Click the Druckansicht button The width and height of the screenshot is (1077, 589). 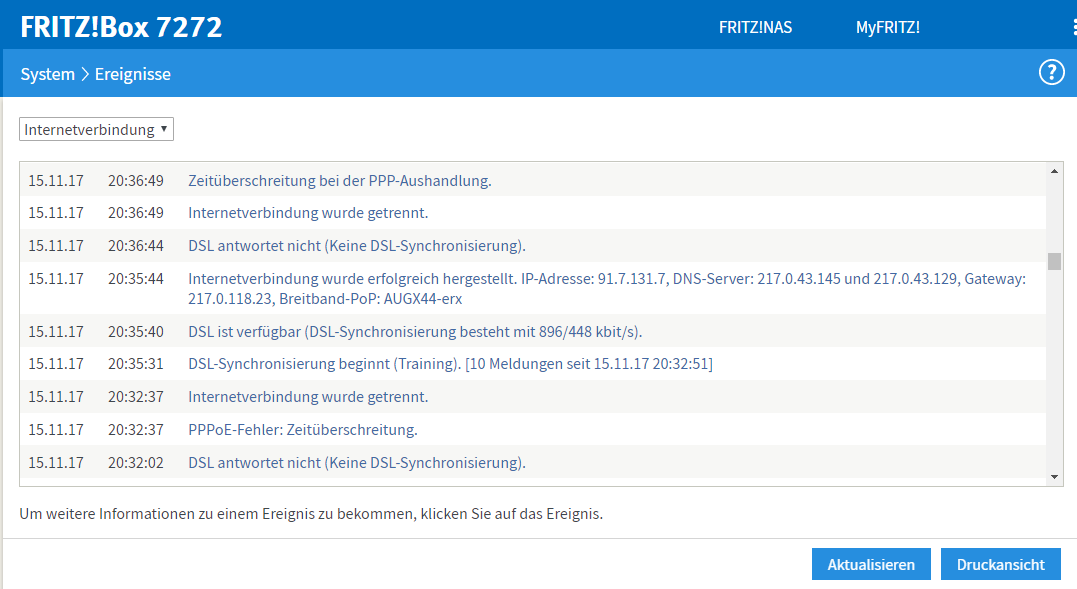[x=1000, y=564]
